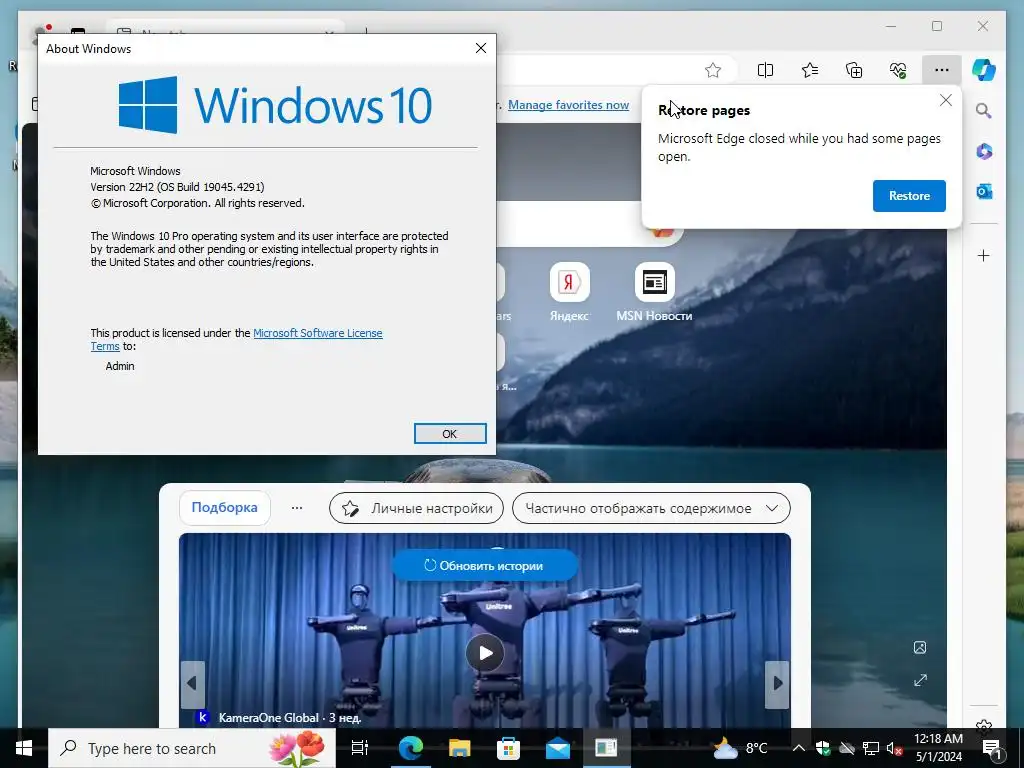This screenshot has width=1024, height=768.
Task: Open Outlook from the Edge sidebar
Action: [984, 191]
